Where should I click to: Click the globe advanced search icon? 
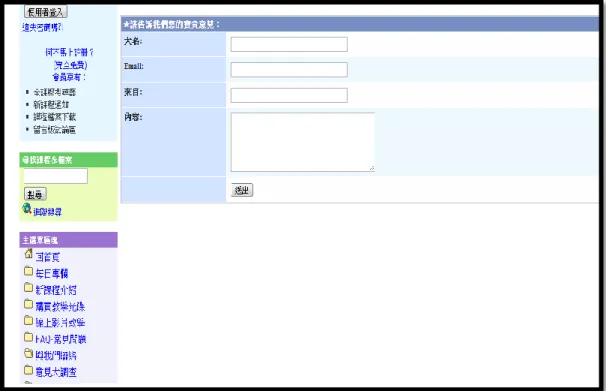[27, 209]
